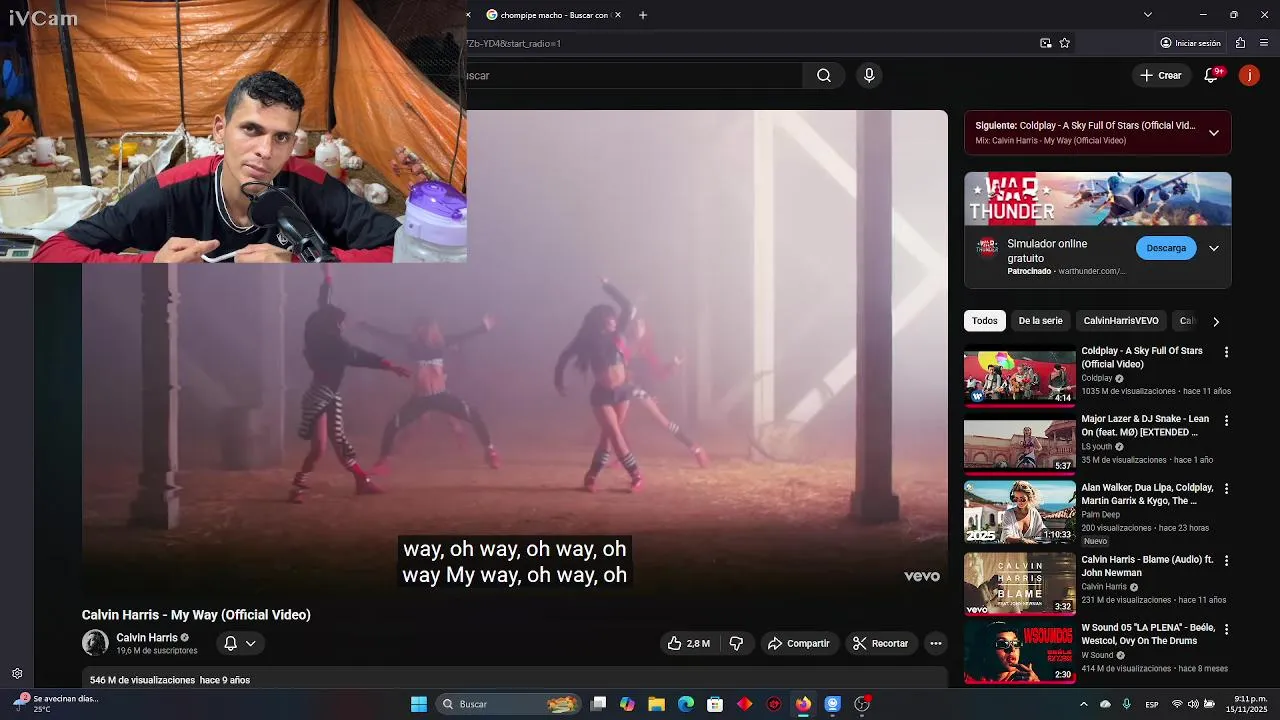Open the War Thunder ad banner
Image resolution: width=1280 pixels, height=720 pixels.
click(1097, 199)
